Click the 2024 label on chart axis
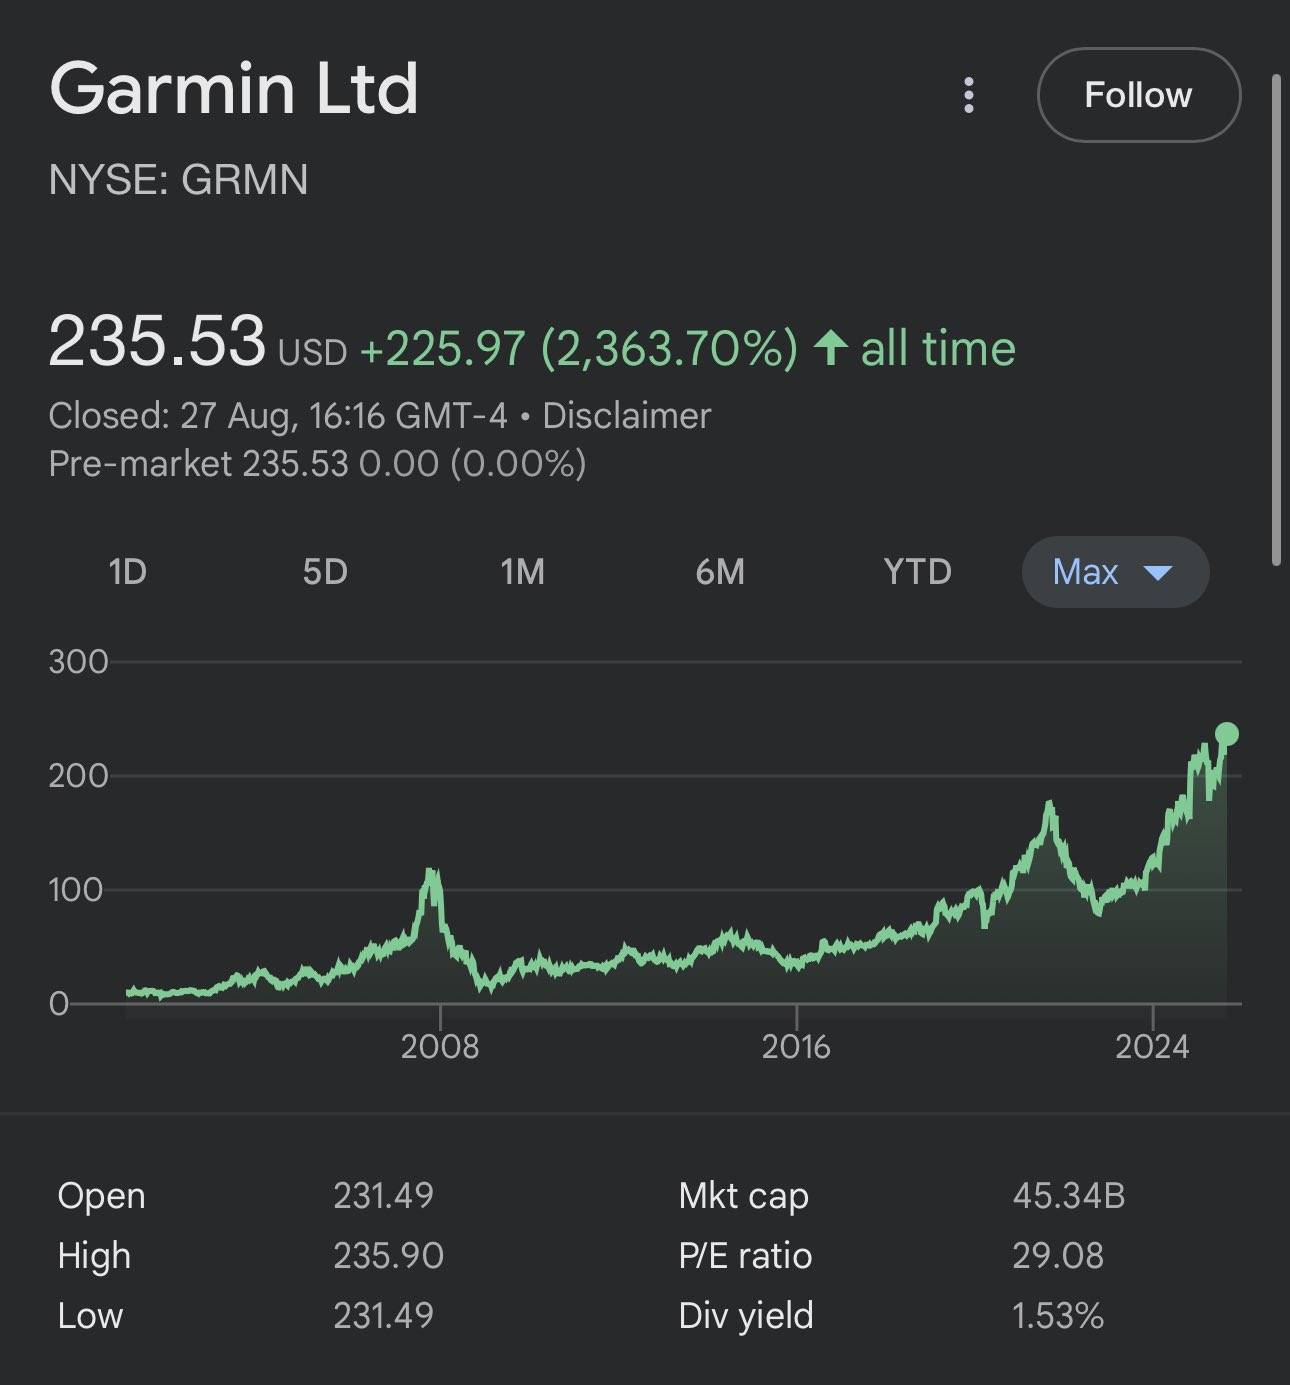This screenshot has height=1385, width=1290. click(1152, 1046)
